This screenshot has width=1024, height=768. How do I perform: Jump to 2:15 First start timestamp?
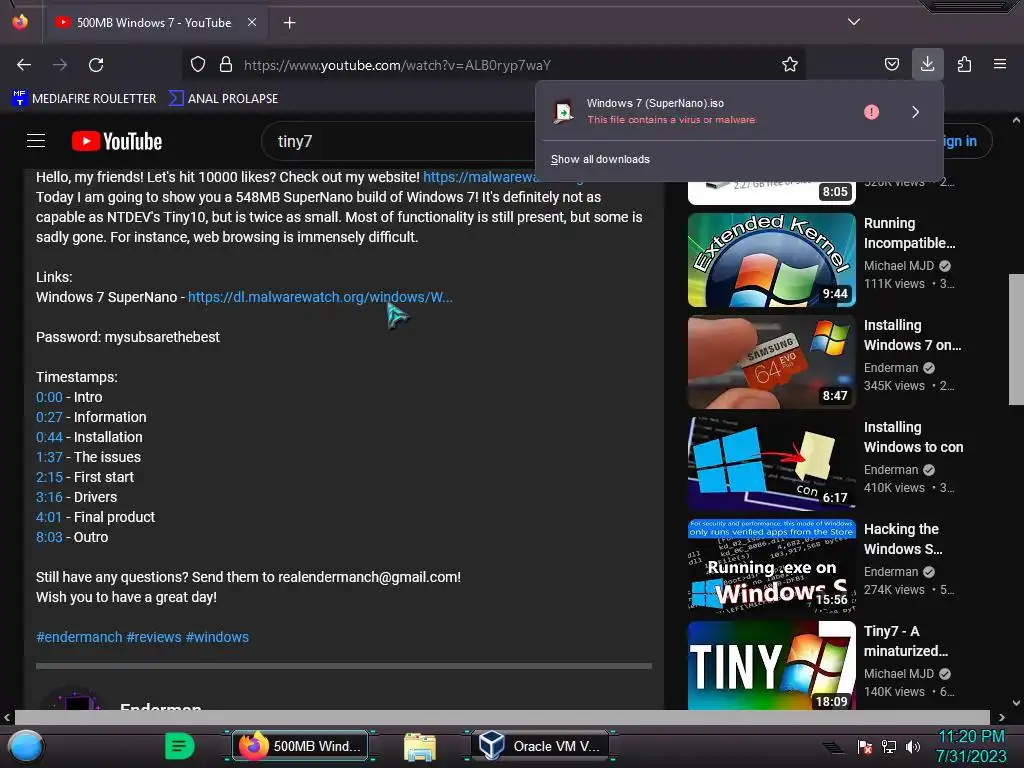click(49, 477)
